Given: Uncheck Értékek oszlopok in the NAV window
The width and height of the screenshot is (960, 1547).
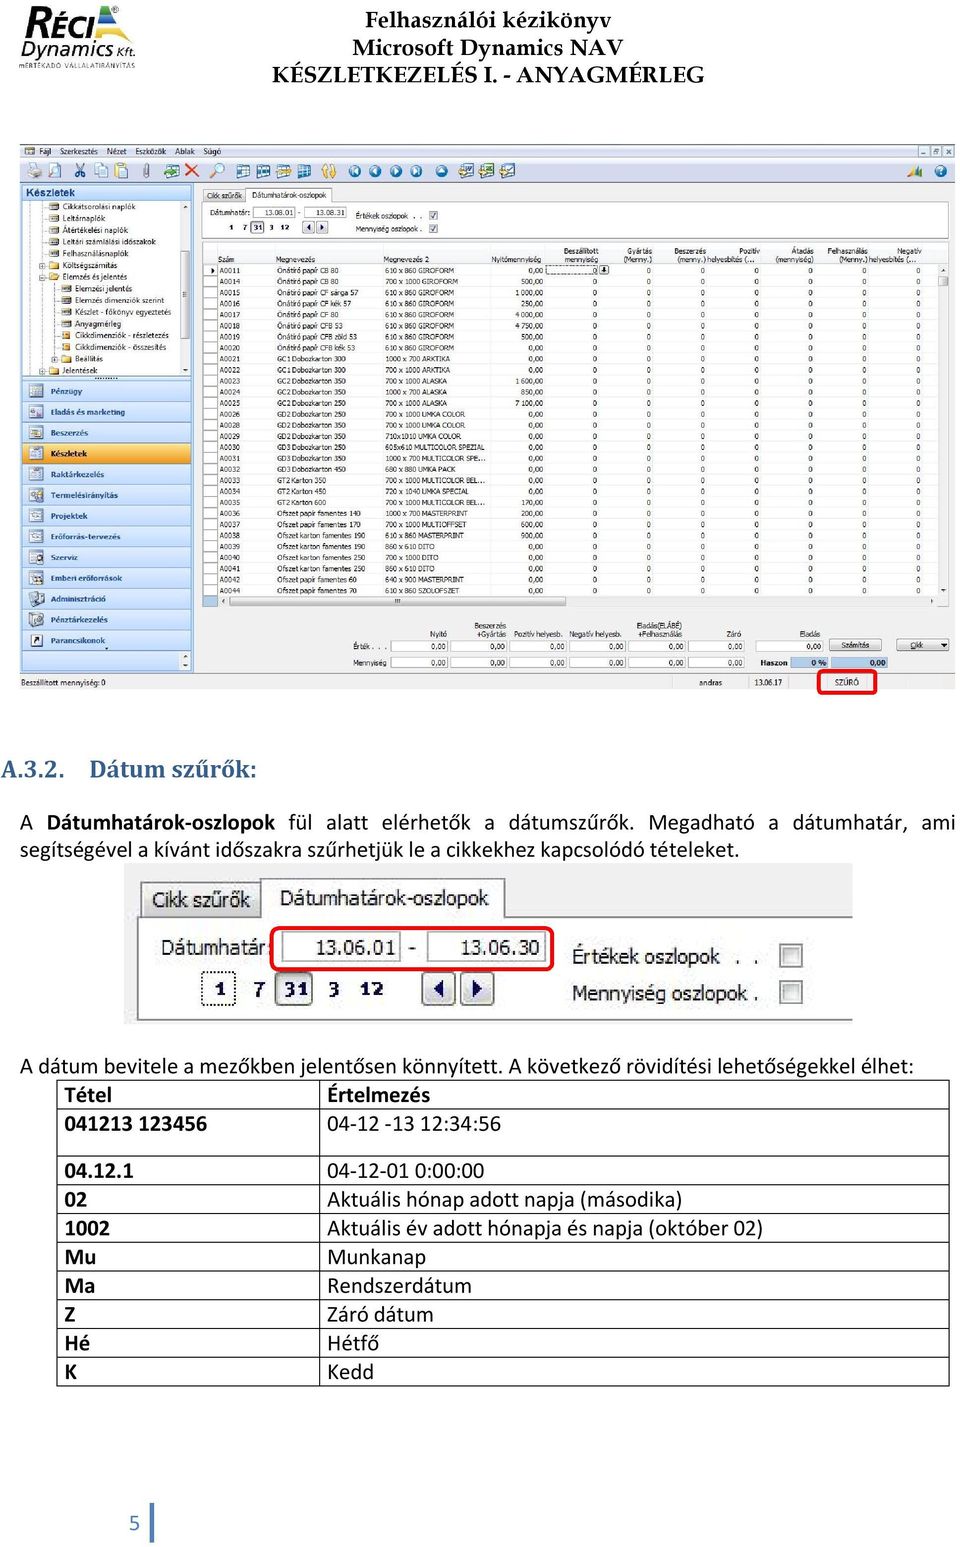Looking at the screenshot, I should coord(433,216).
